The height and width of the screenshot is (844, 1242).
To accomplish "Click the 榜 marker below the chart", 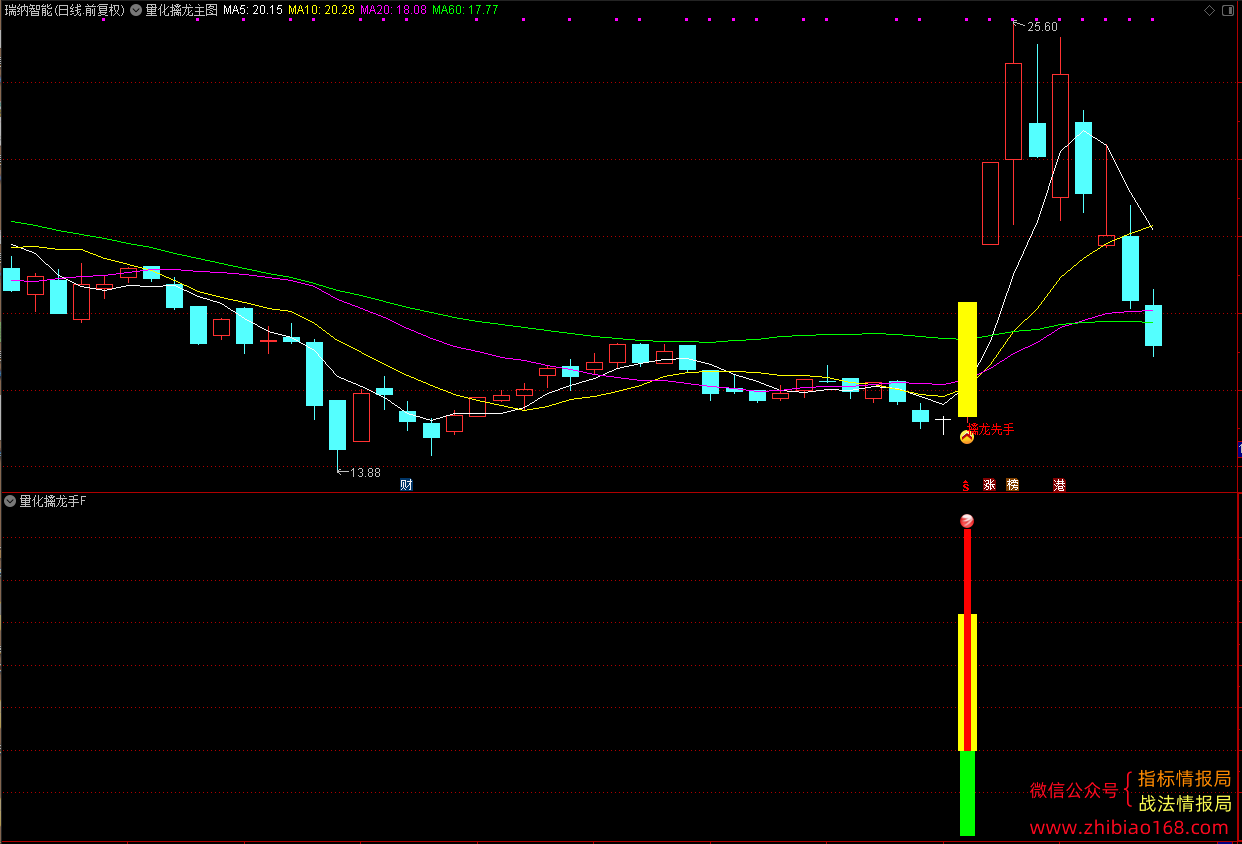I will pos(1013,485).
